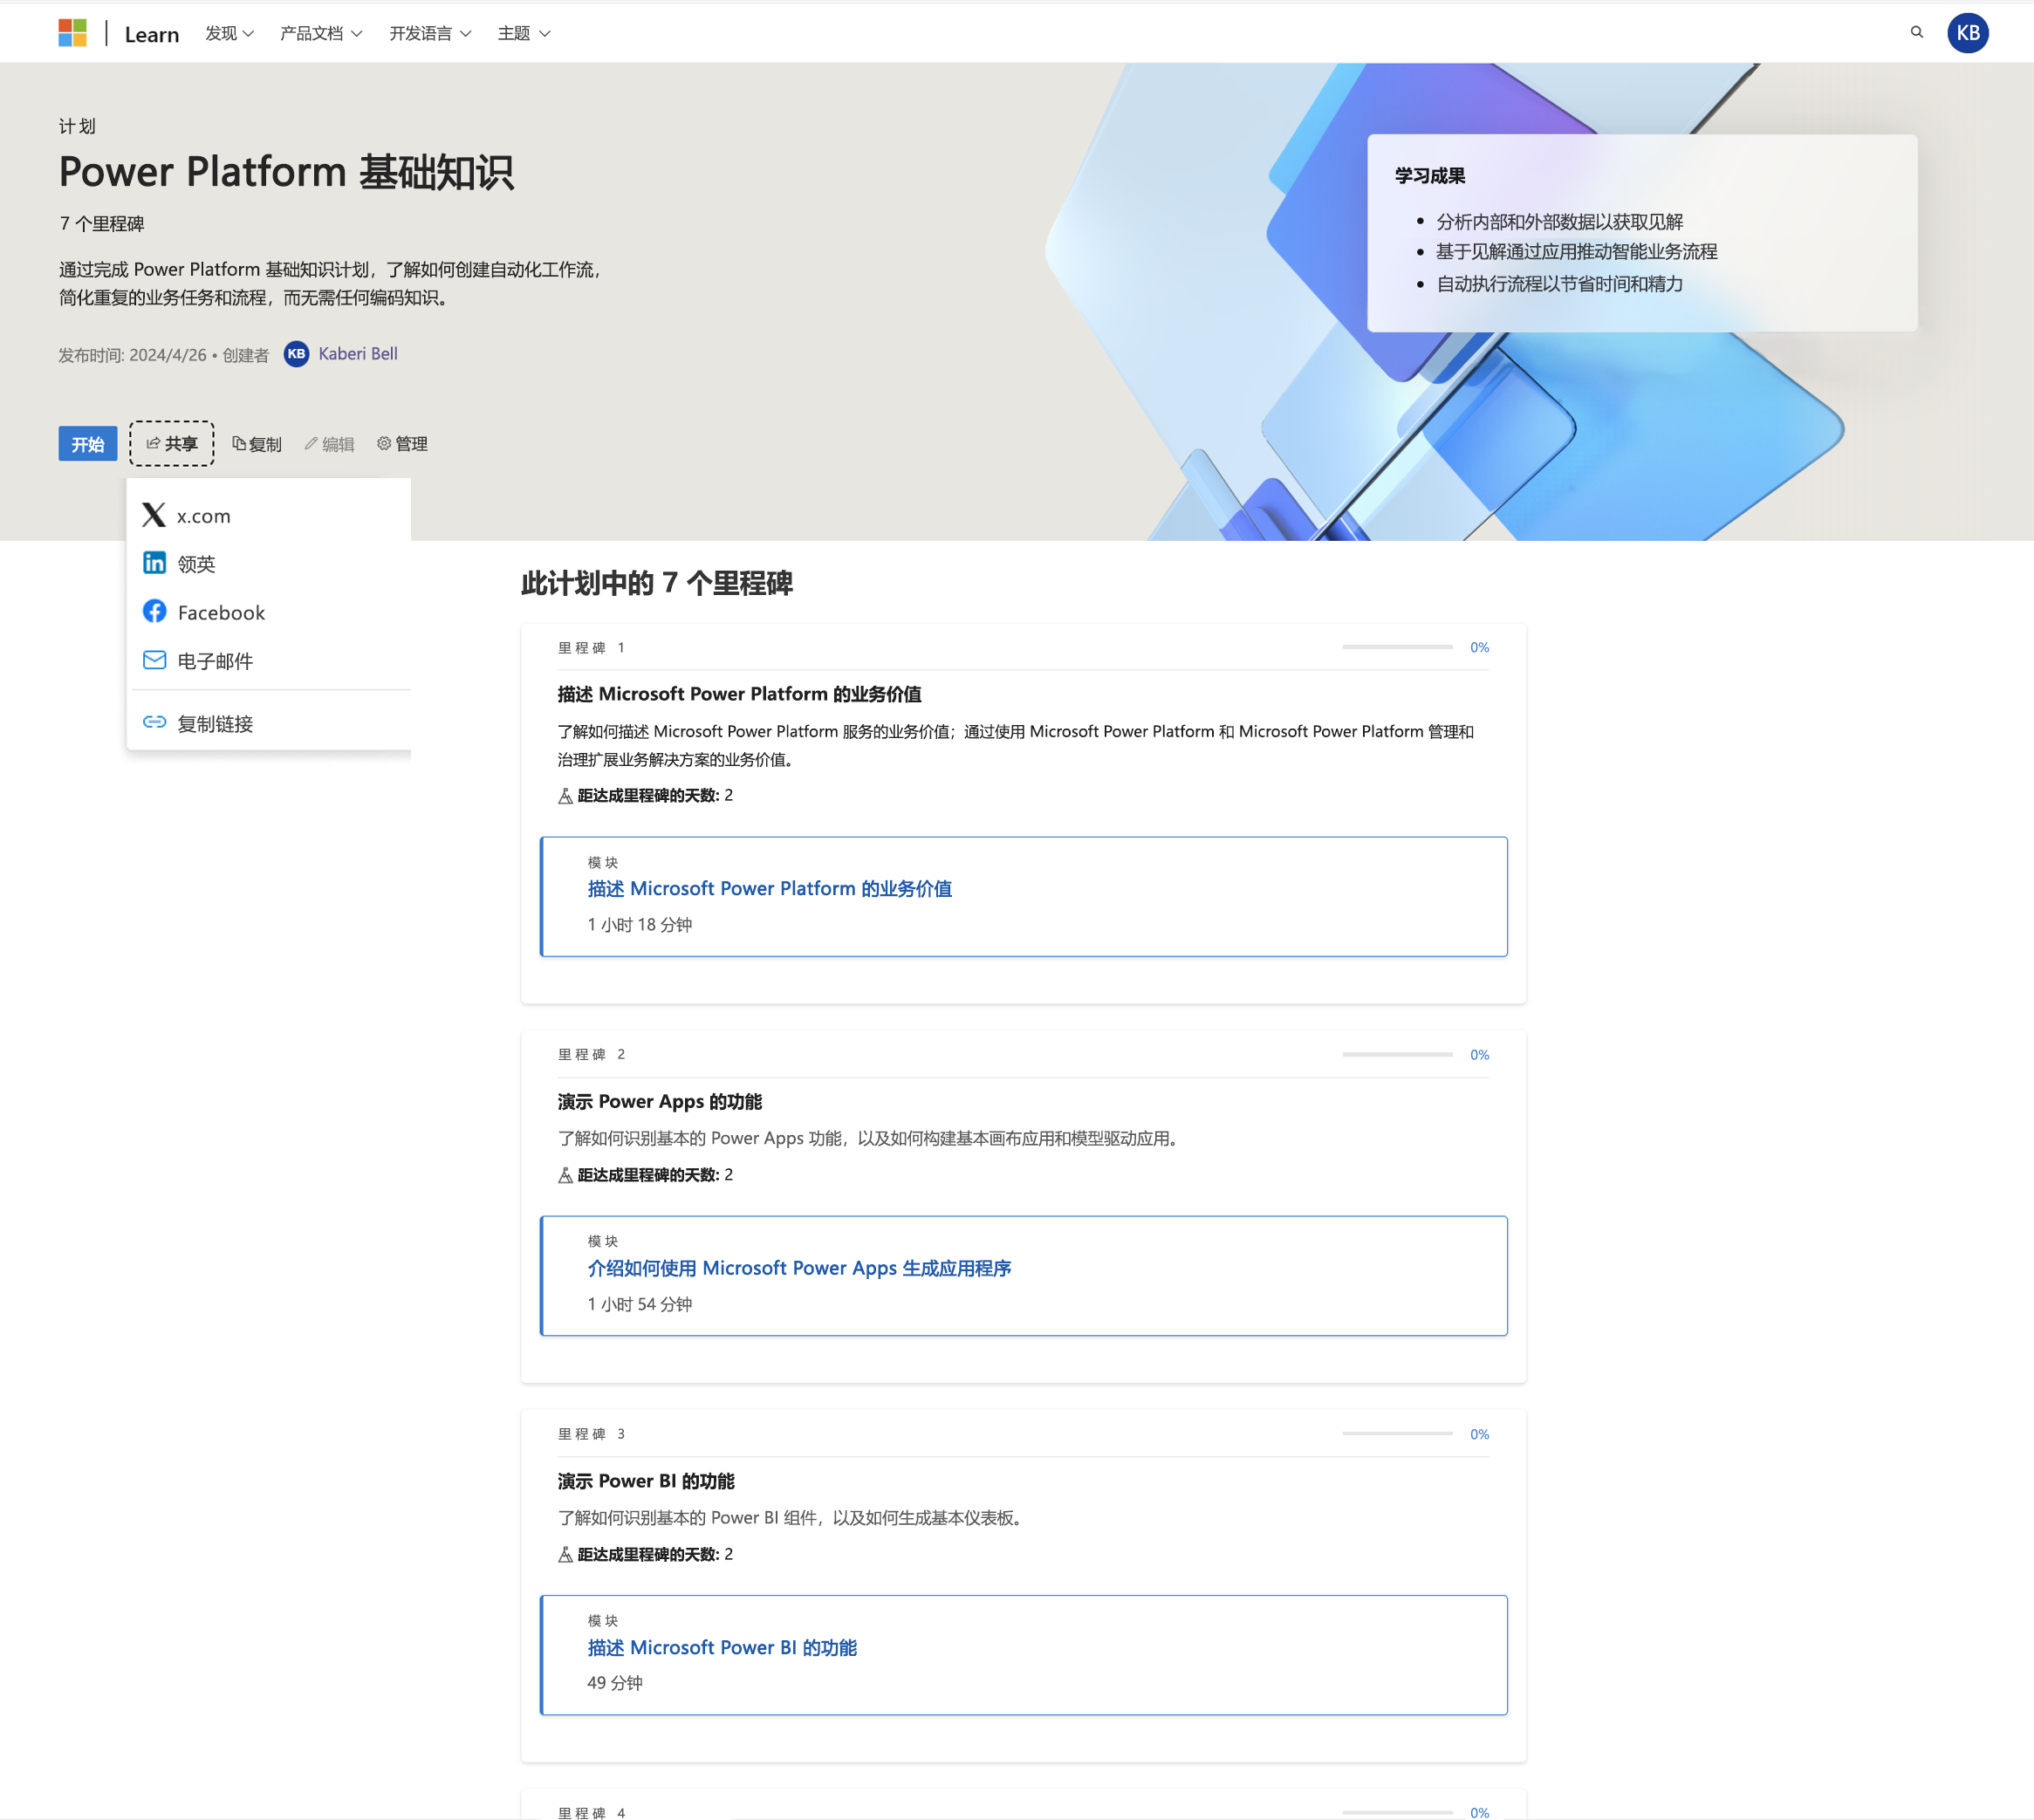Click the KB author avatar beside Kaberi Bell
2034x1820 pixels.
[296, 354]
